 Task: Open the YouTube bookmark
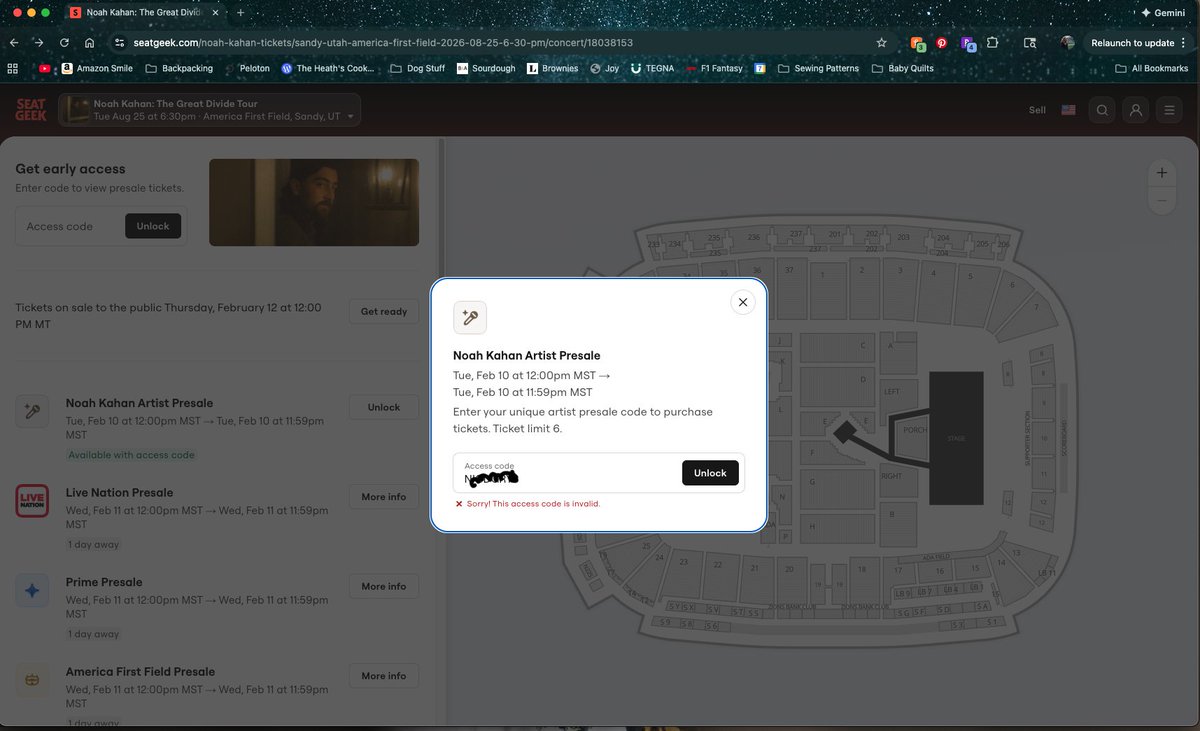[44, 68]
